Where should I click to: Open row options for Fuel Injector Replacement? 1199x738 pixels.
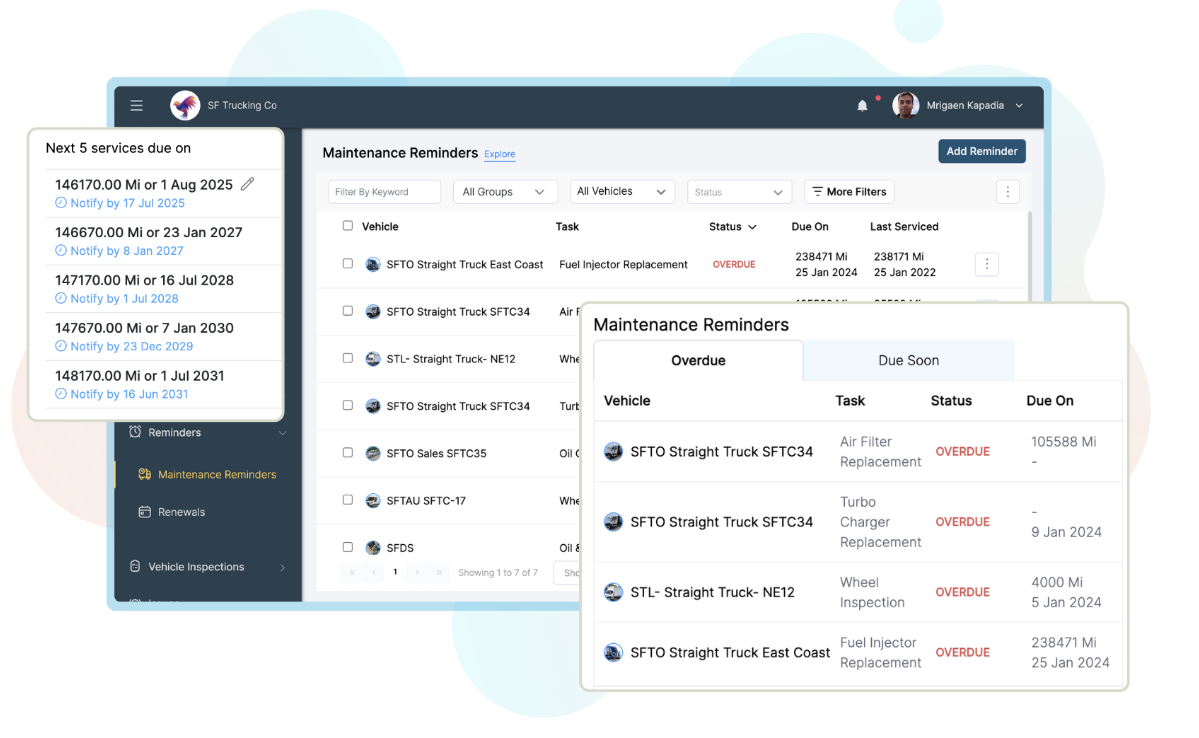point(986,265)
